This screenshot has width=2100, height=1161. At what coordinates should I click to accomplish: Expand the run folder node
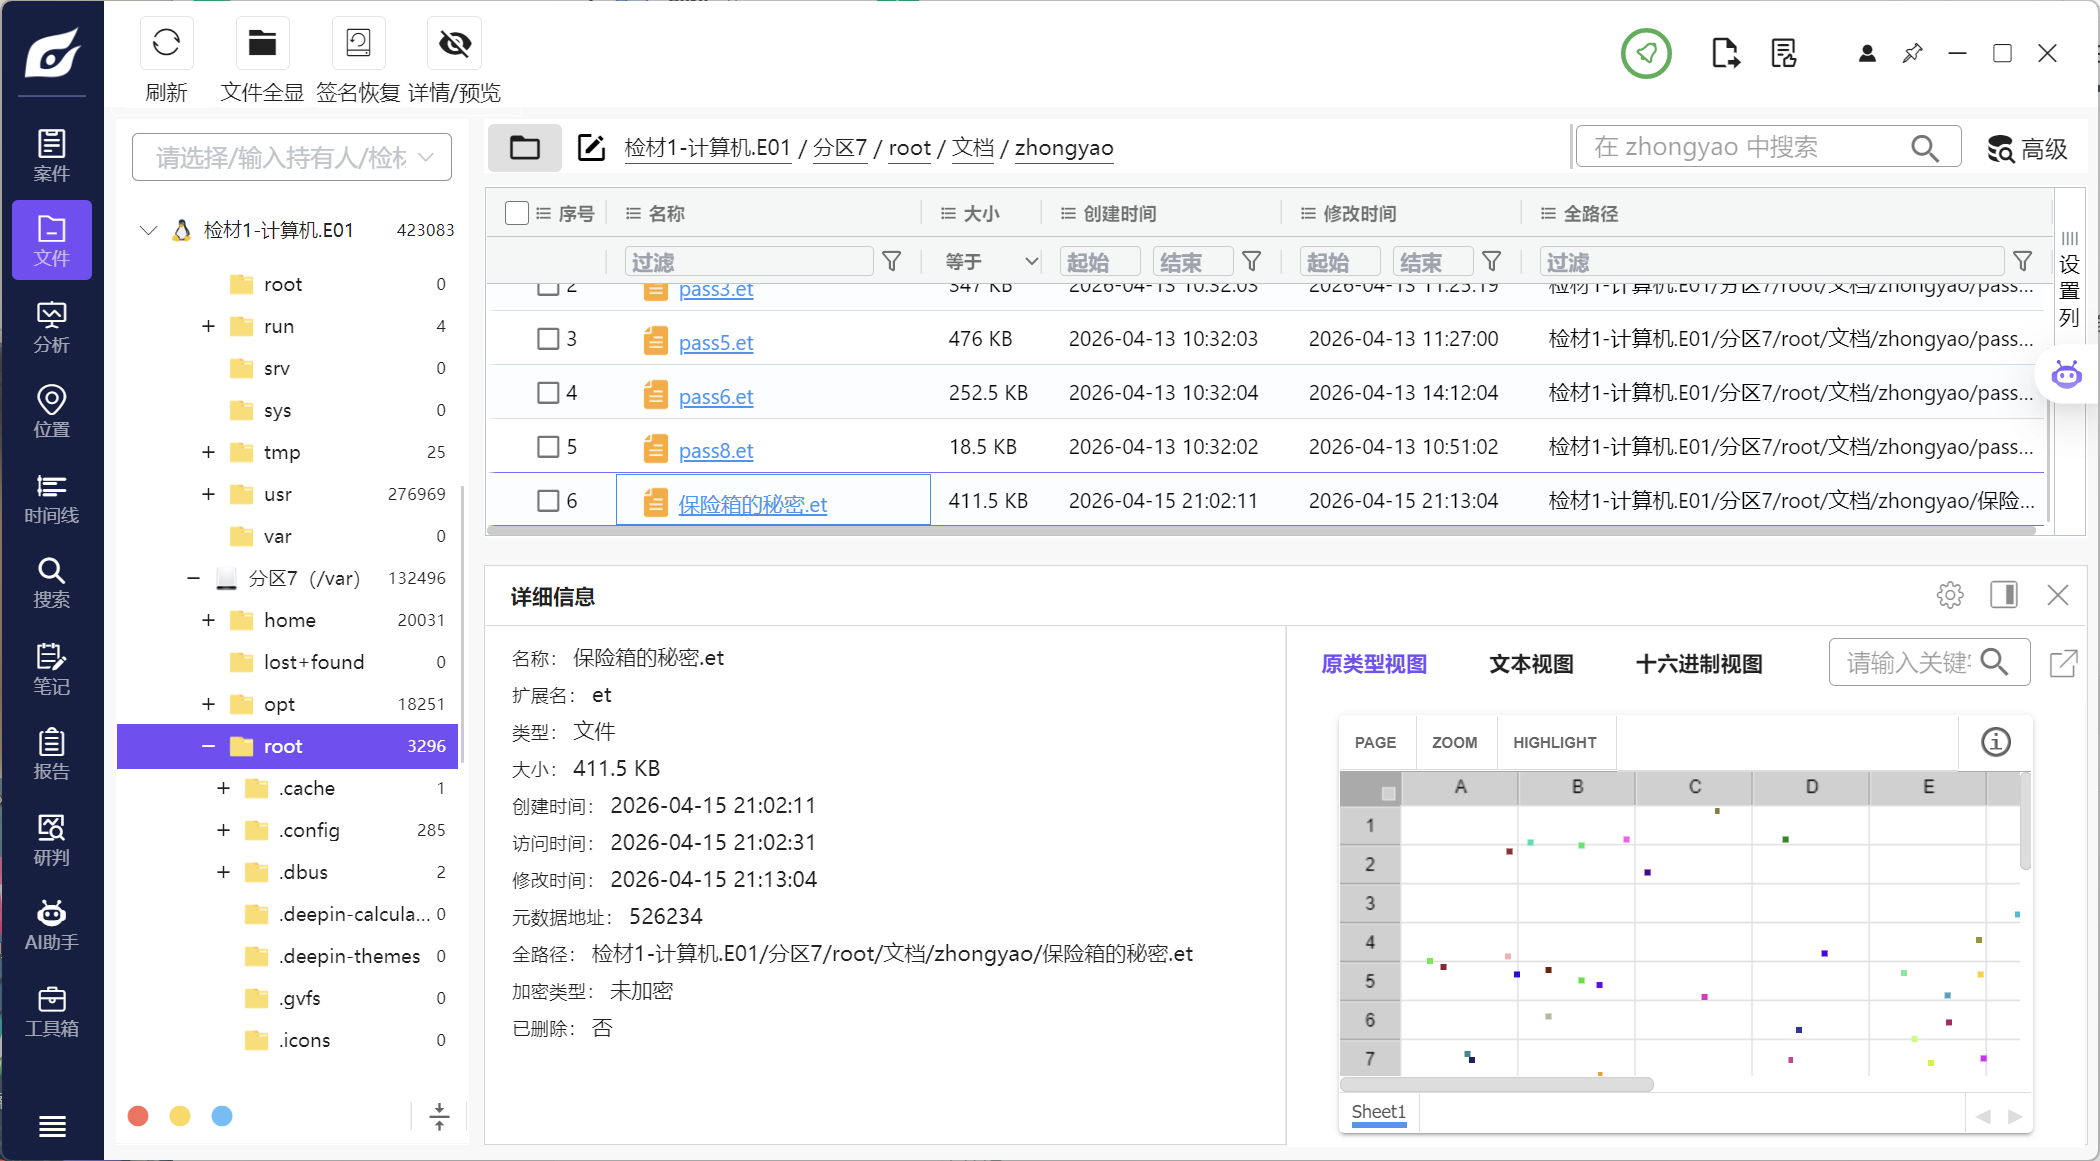(208, 326)
